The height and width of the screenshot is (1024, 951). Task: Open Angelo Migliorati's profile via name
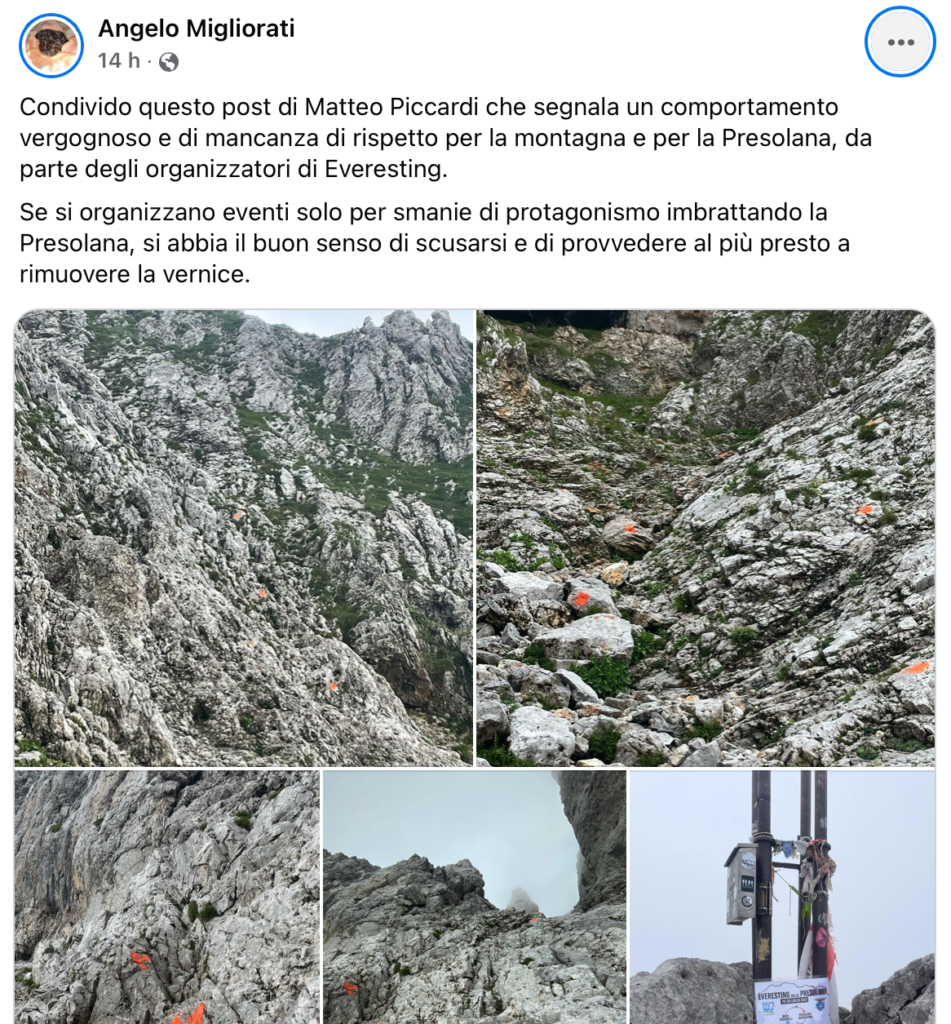(197, 28)
